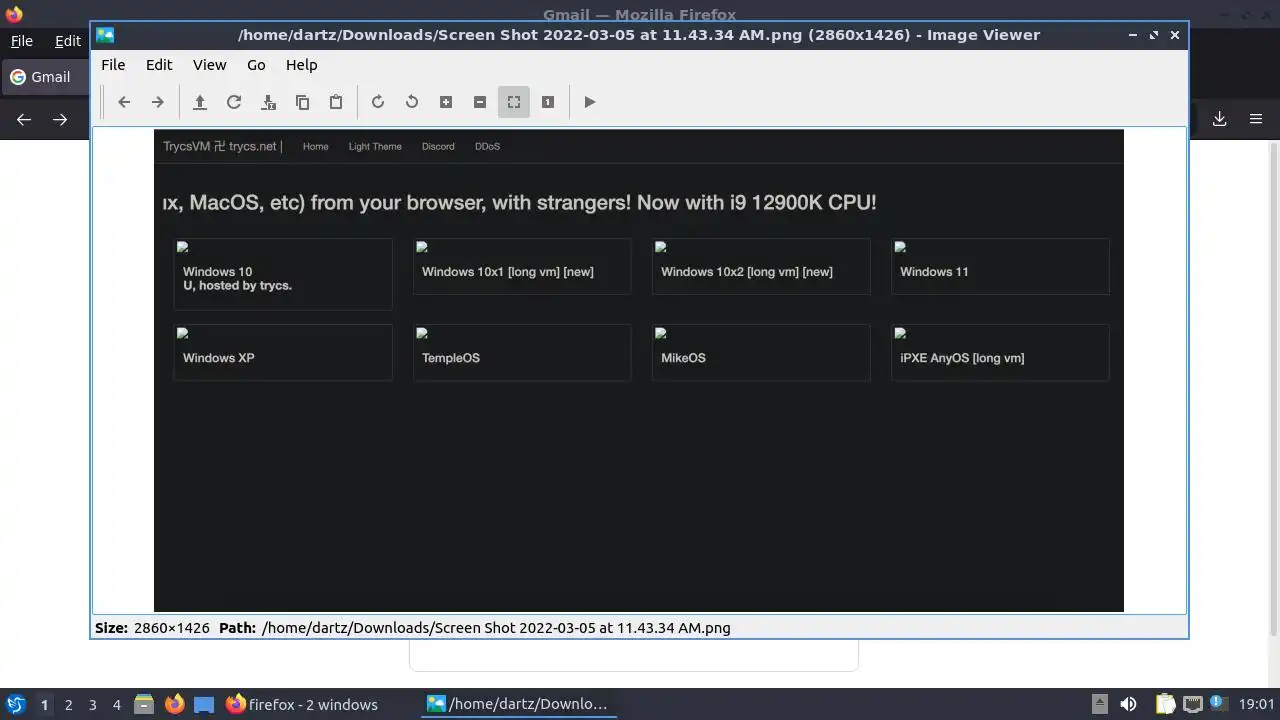Open the network tray icon
Image resolution: width=1280 pixels, height=720 pixels.
1192,704
